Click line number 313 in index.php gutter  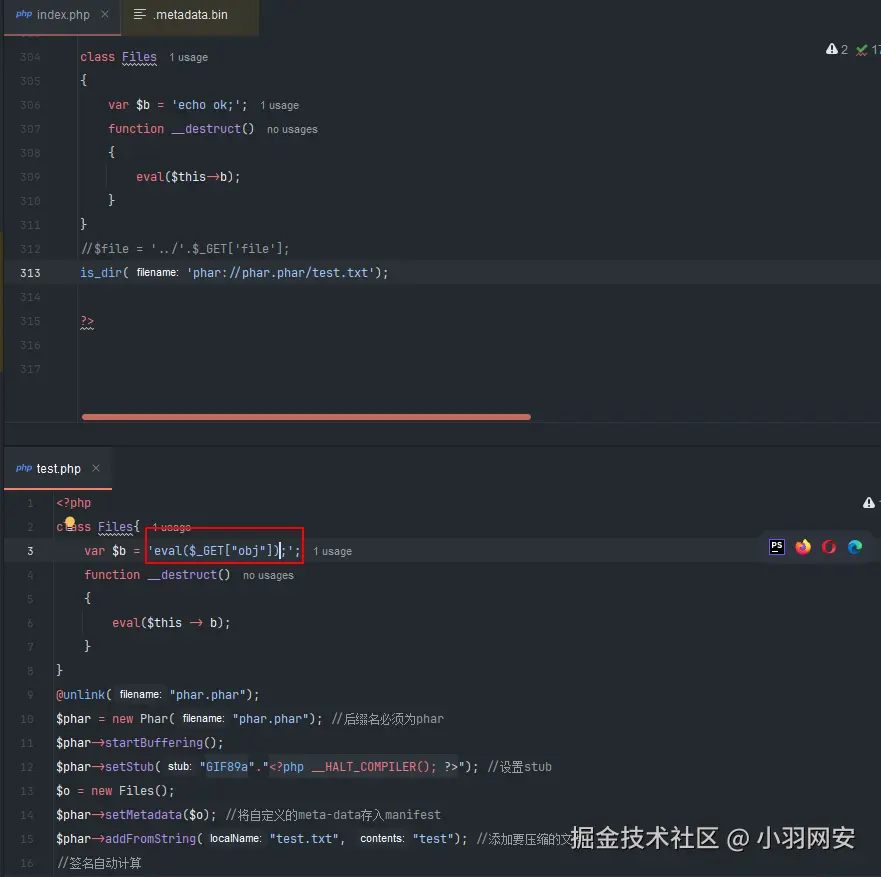[30, 273]
